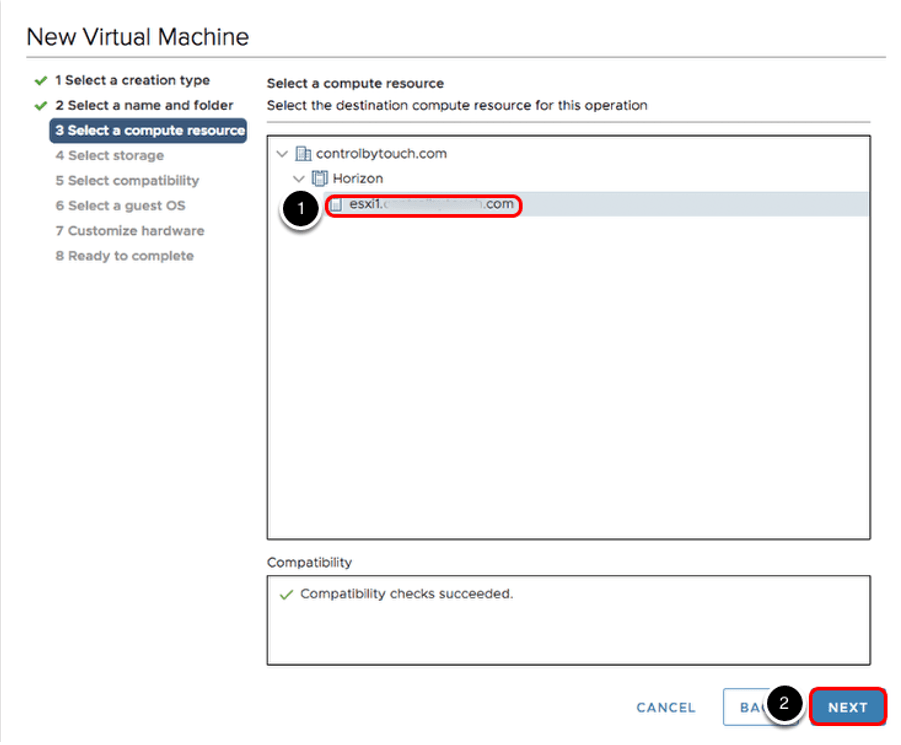Click the controlbytouch.com datacenter icon
Viewport: 901px width, 745px height.
pos(304,154)
